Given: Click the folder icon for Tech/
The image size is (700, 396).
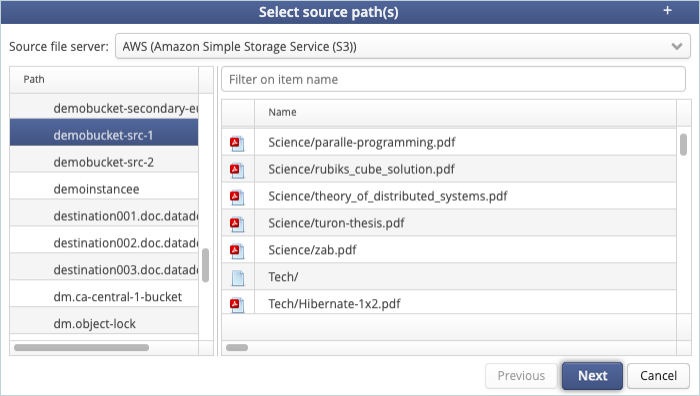Looking at the screenshot, I should (238, 278).
